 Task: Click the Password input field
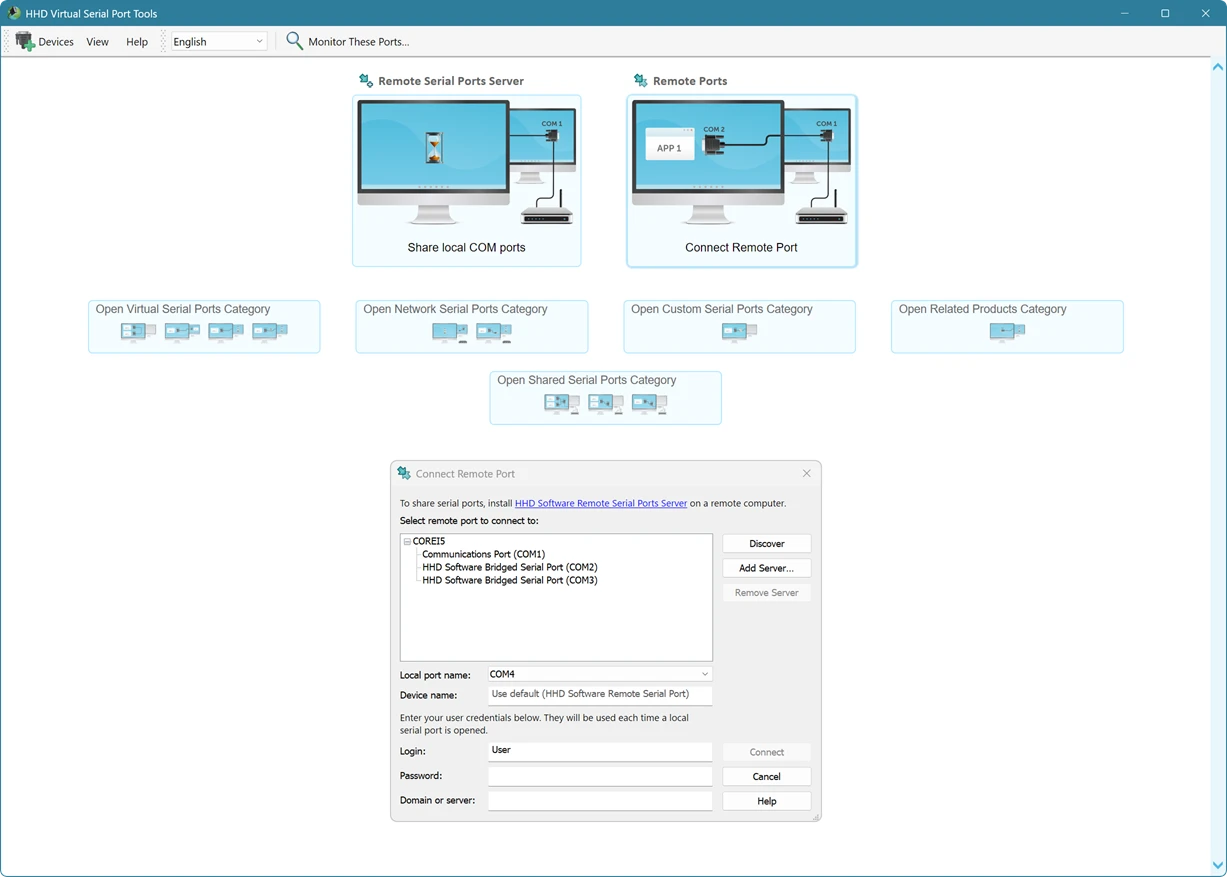click(599, 776)
